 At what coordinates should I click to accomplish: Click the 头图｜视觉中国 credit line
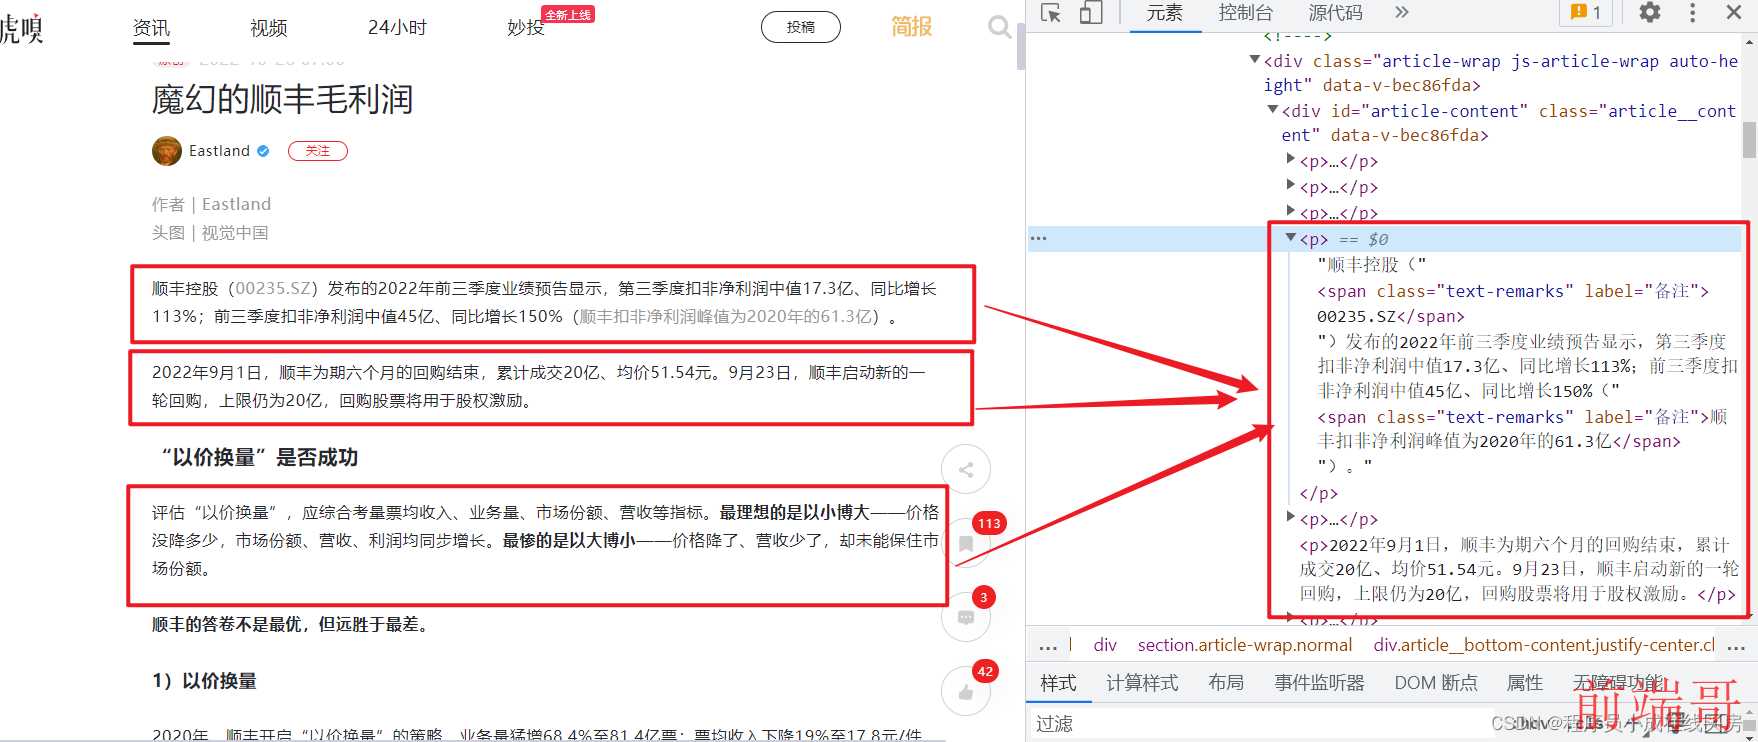click(x=210, y=233)
